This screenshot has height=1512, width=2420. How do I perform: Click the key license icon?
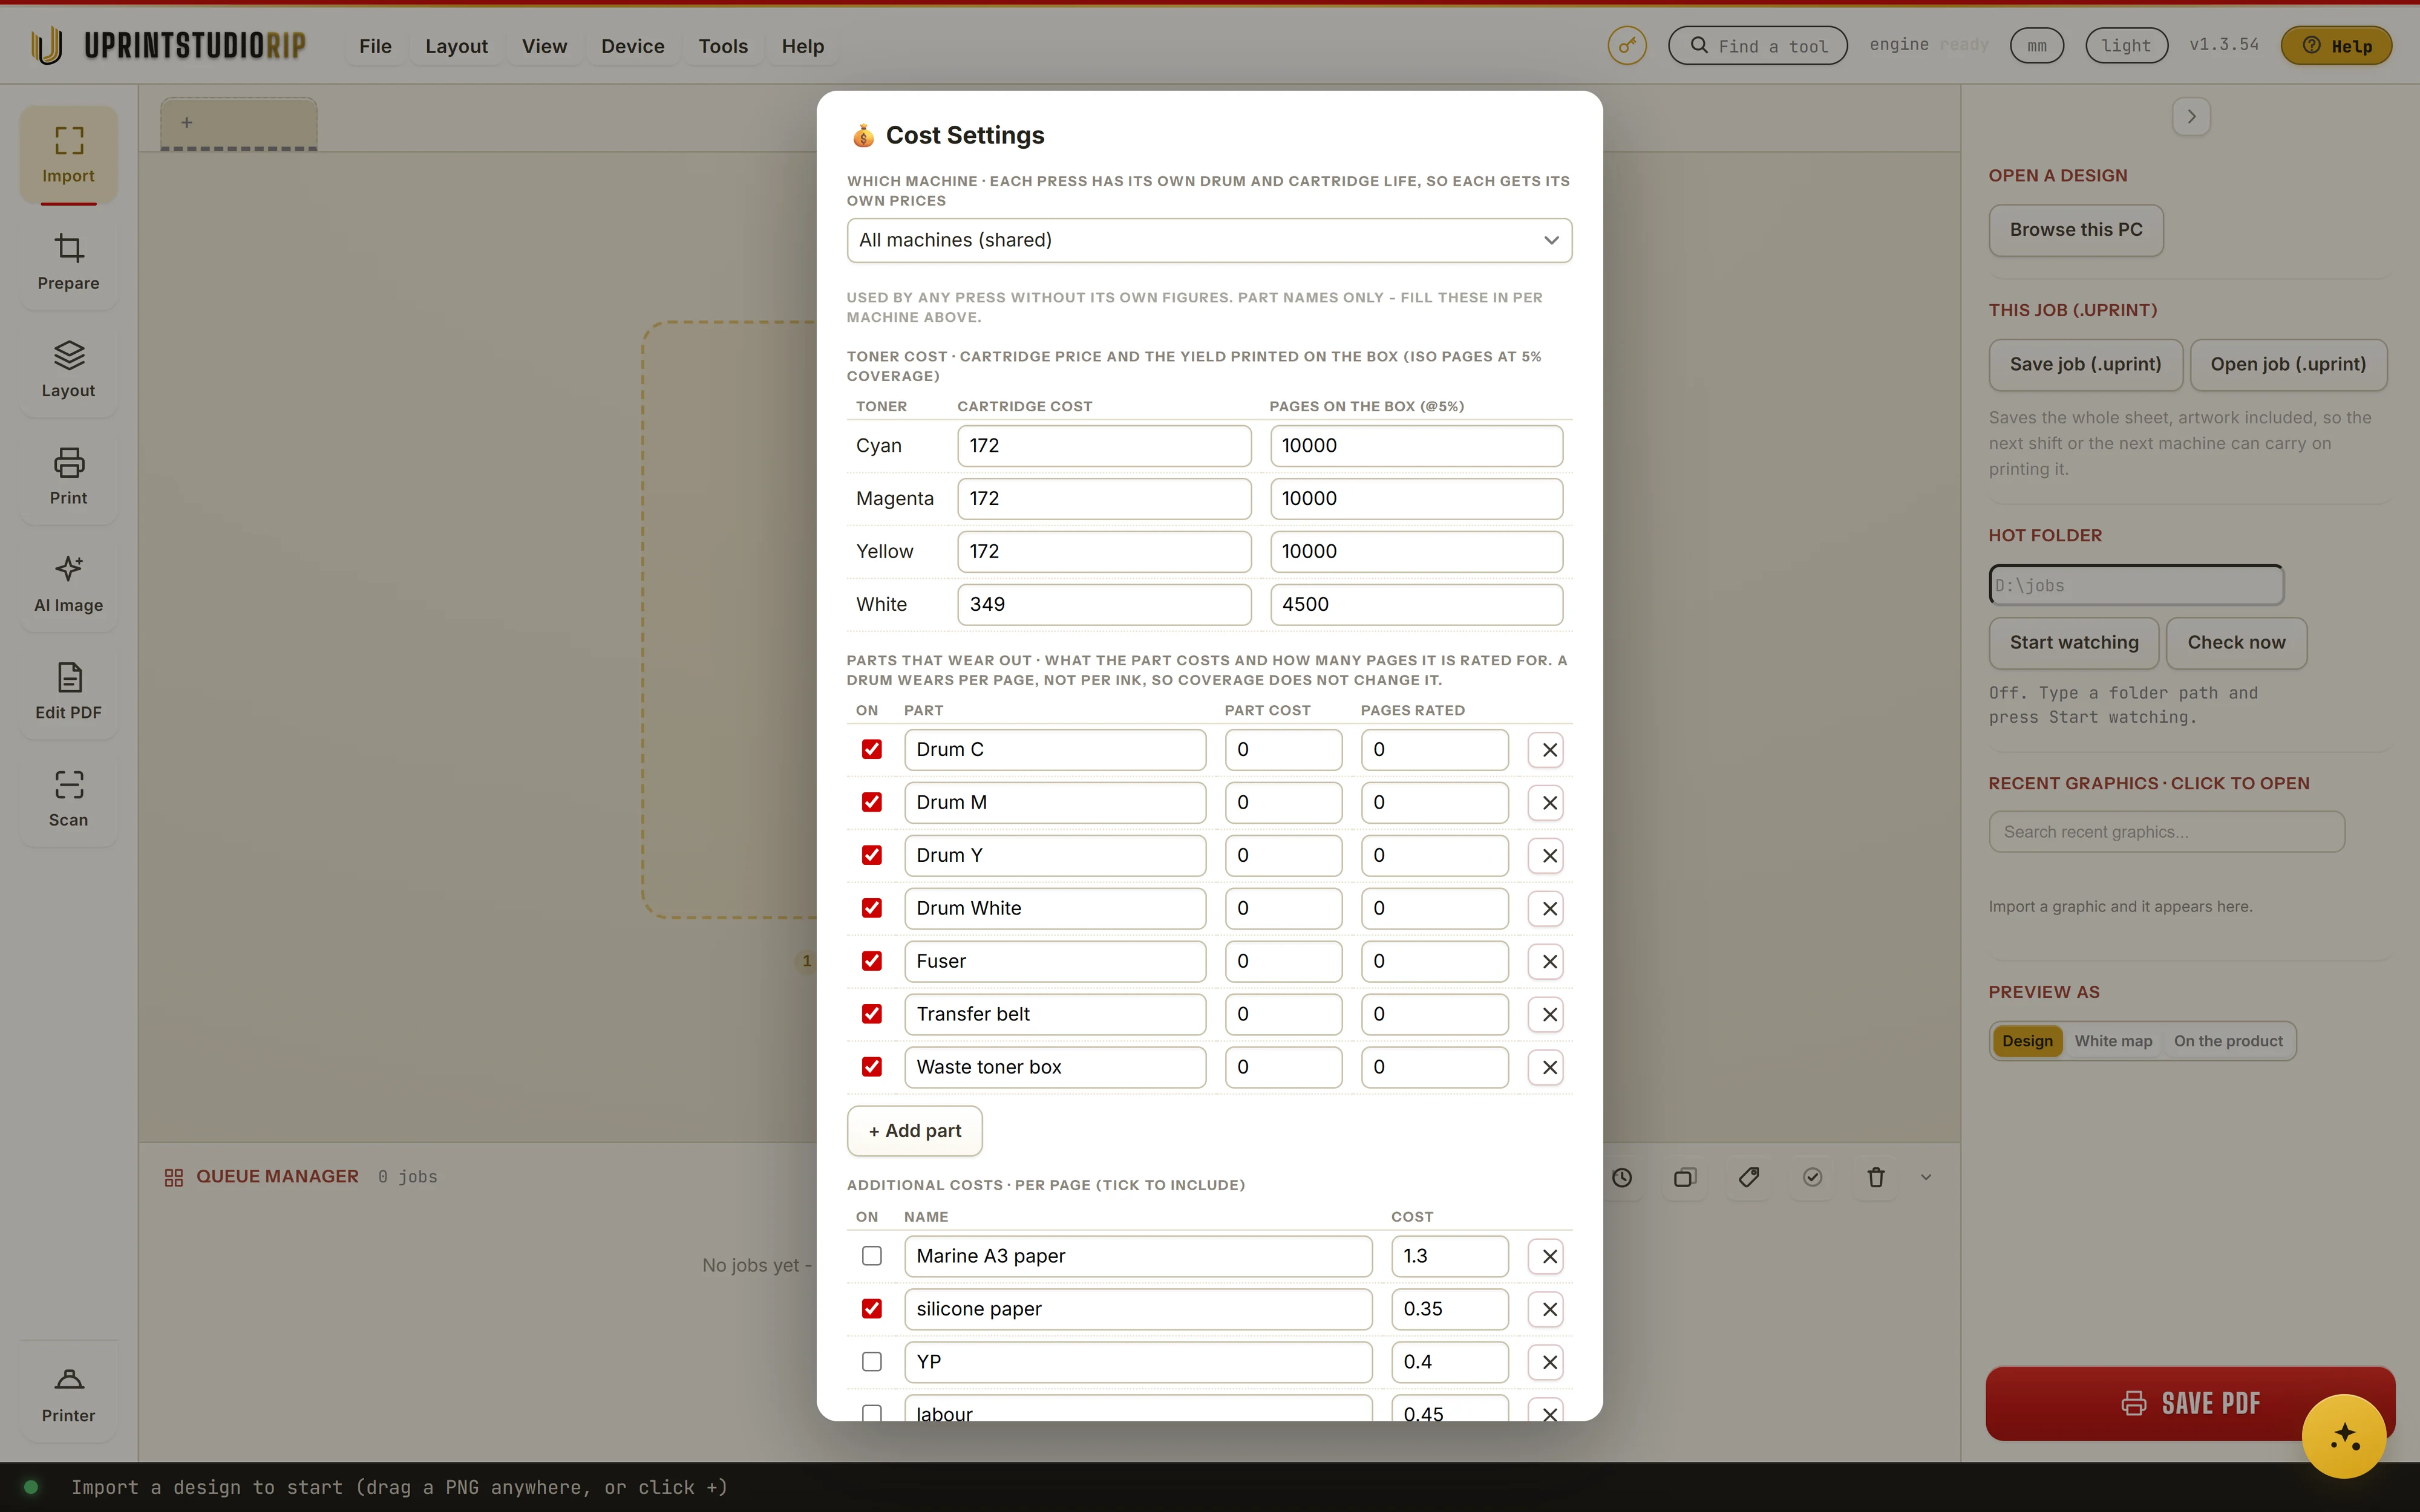[1627, 46]
